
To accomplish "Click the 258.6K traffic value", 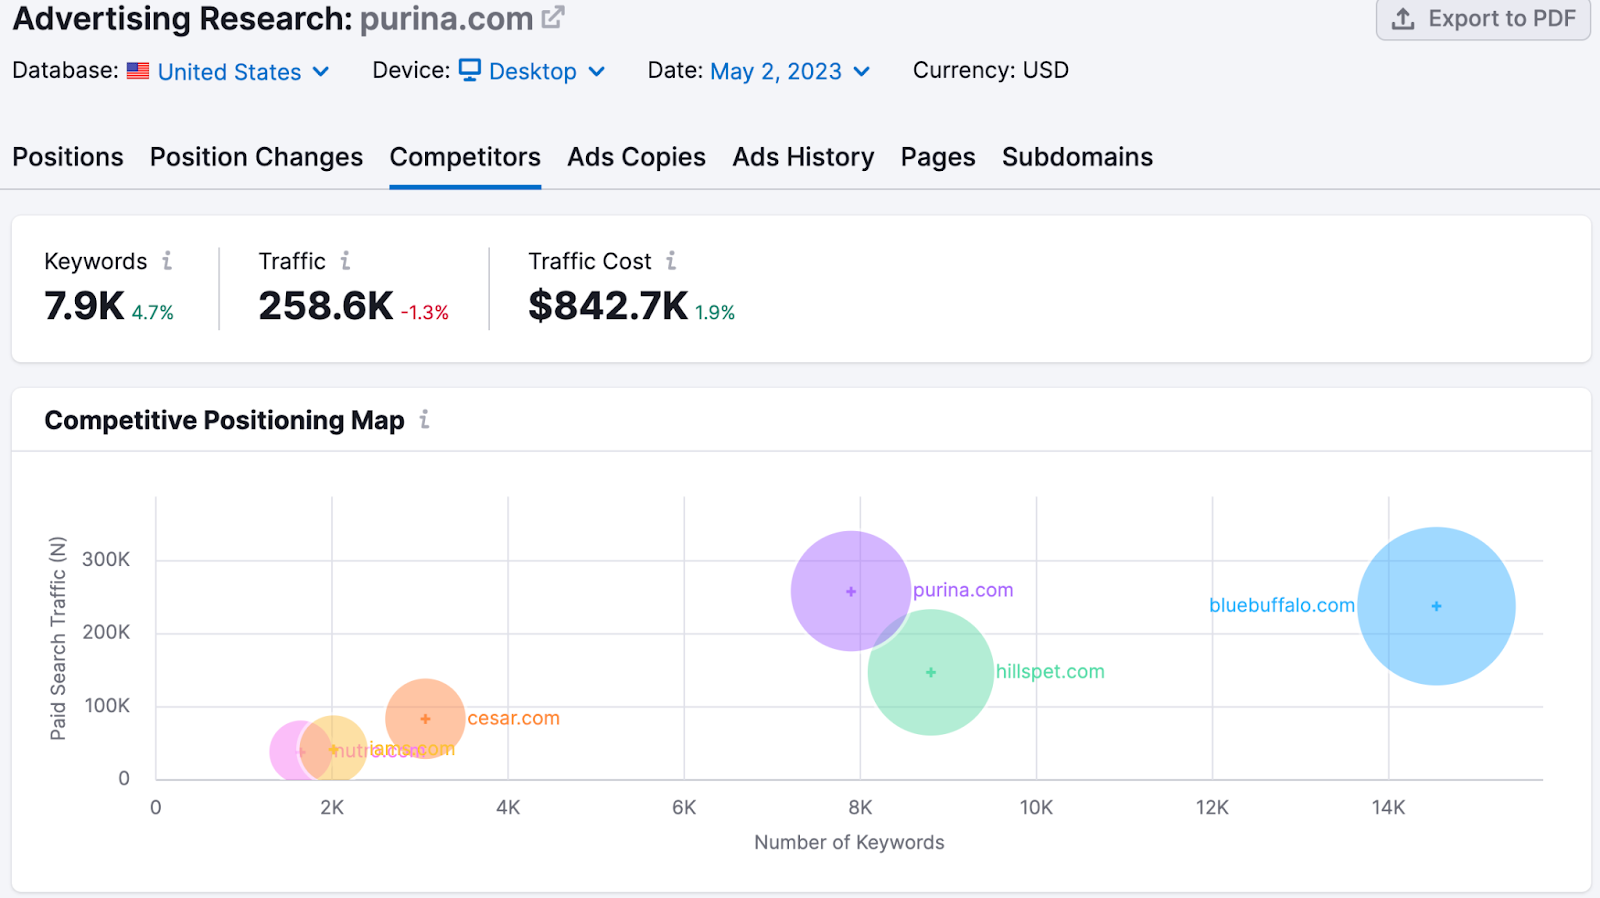I will click(326, 306).
